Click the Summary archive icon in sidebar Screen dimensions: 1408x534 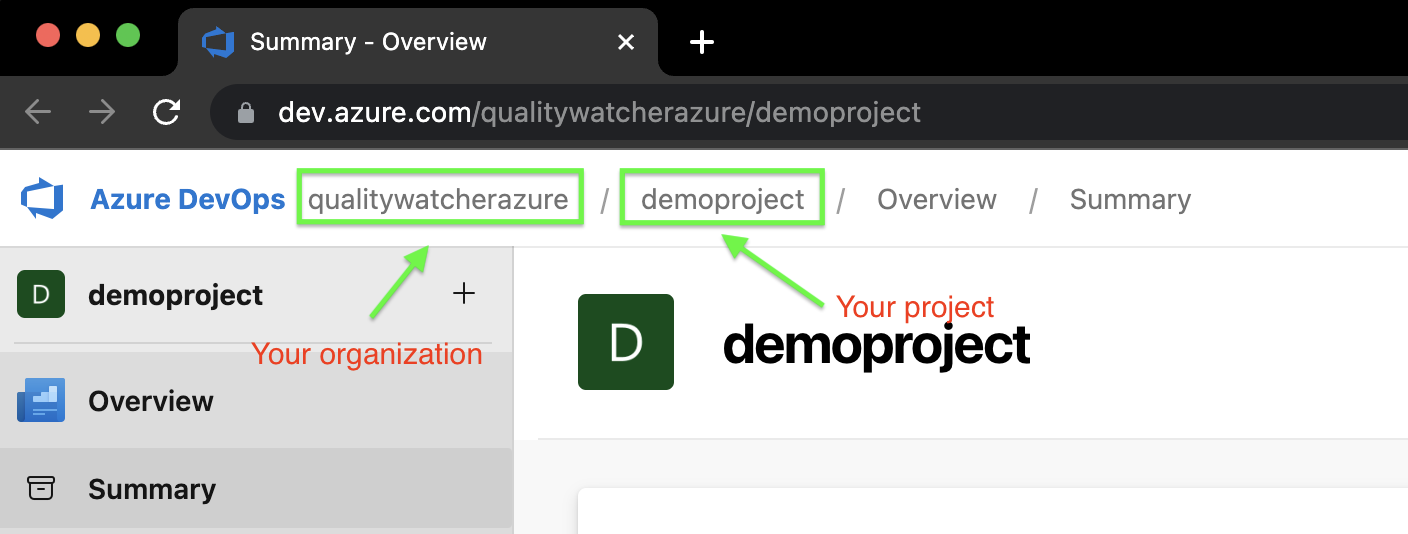click(41, 488)
